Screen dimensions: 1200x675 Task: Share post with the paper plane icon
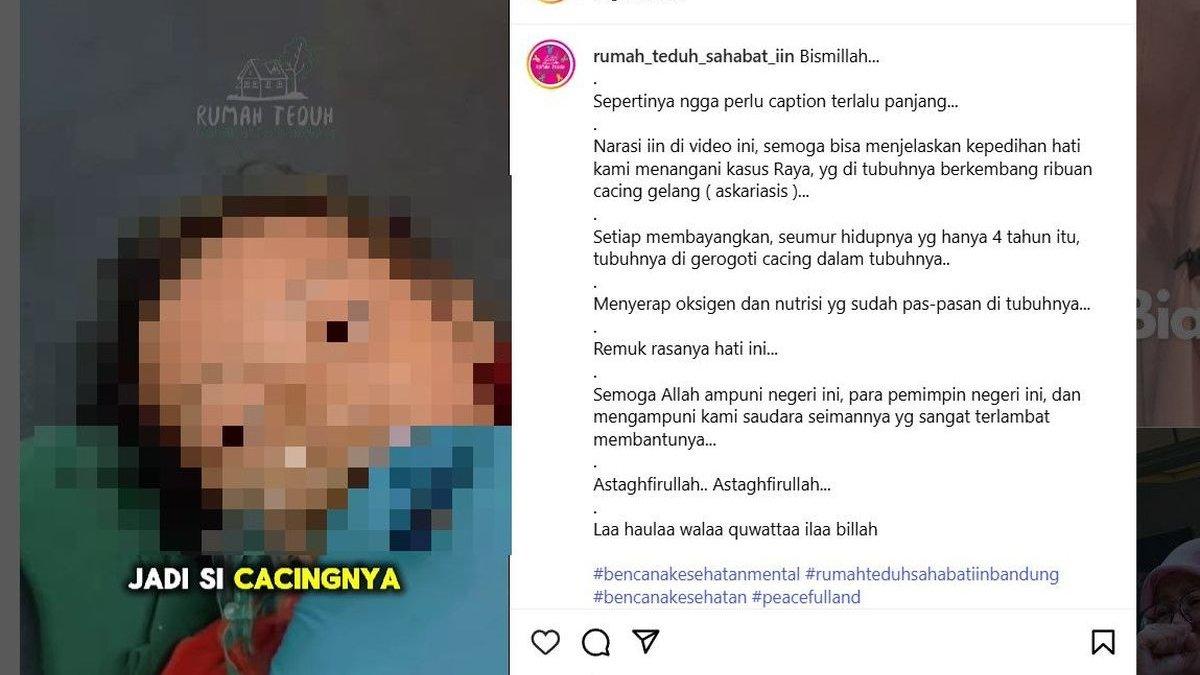[647, 641]
